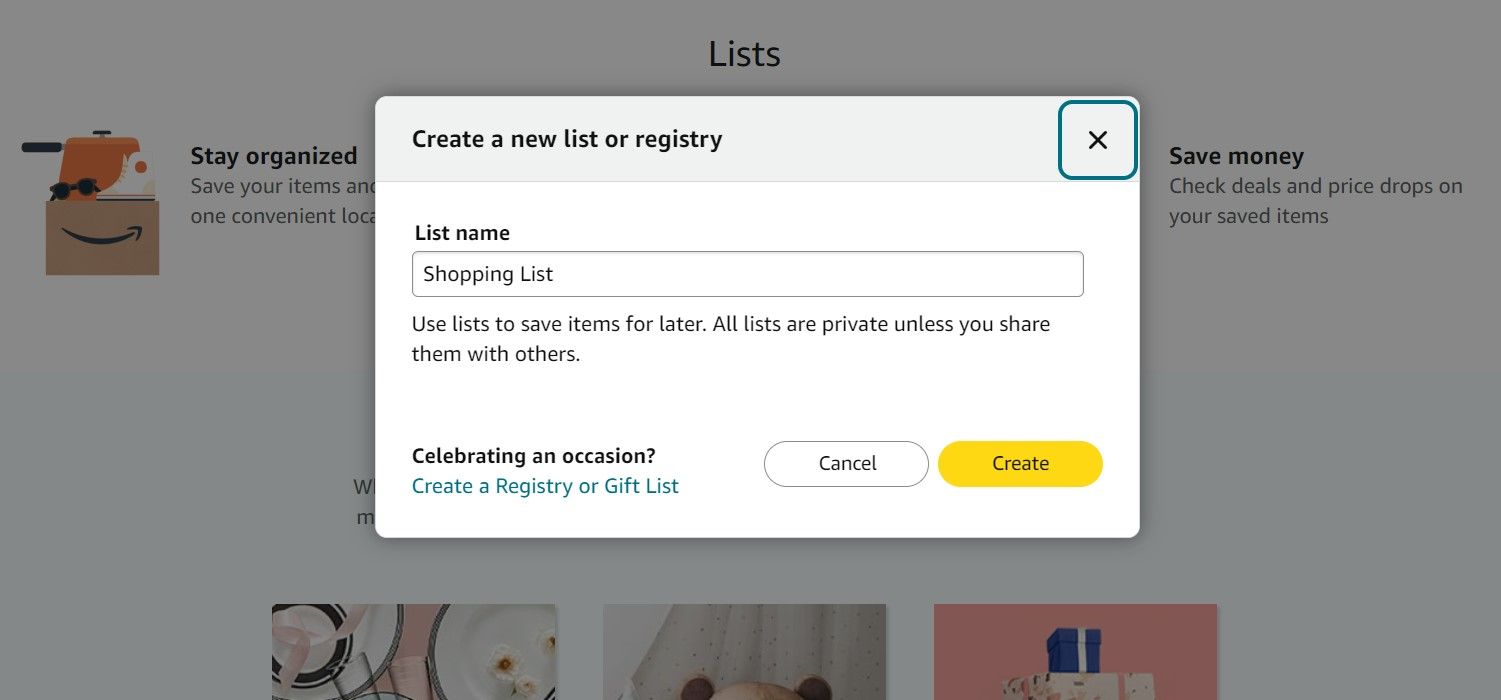The height and width of the screenshot is (700, 1501).
Task: Click the Create button to save the list
Action: click(x=1020, y=463)
